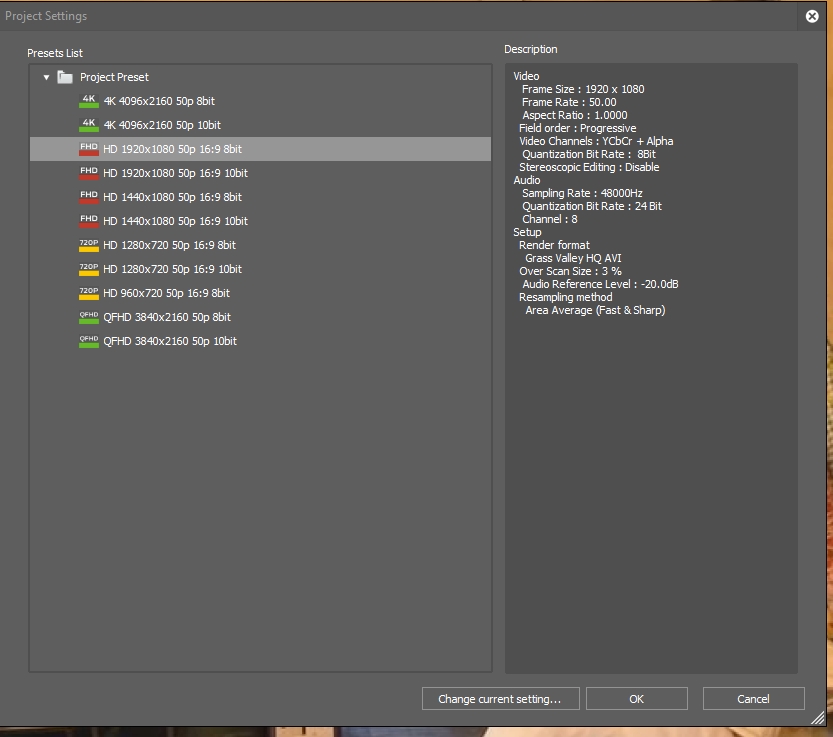Viewport: 833px width, 737px height.
Task: Open Change current setting dialog
Action: [x=500, y=699]
